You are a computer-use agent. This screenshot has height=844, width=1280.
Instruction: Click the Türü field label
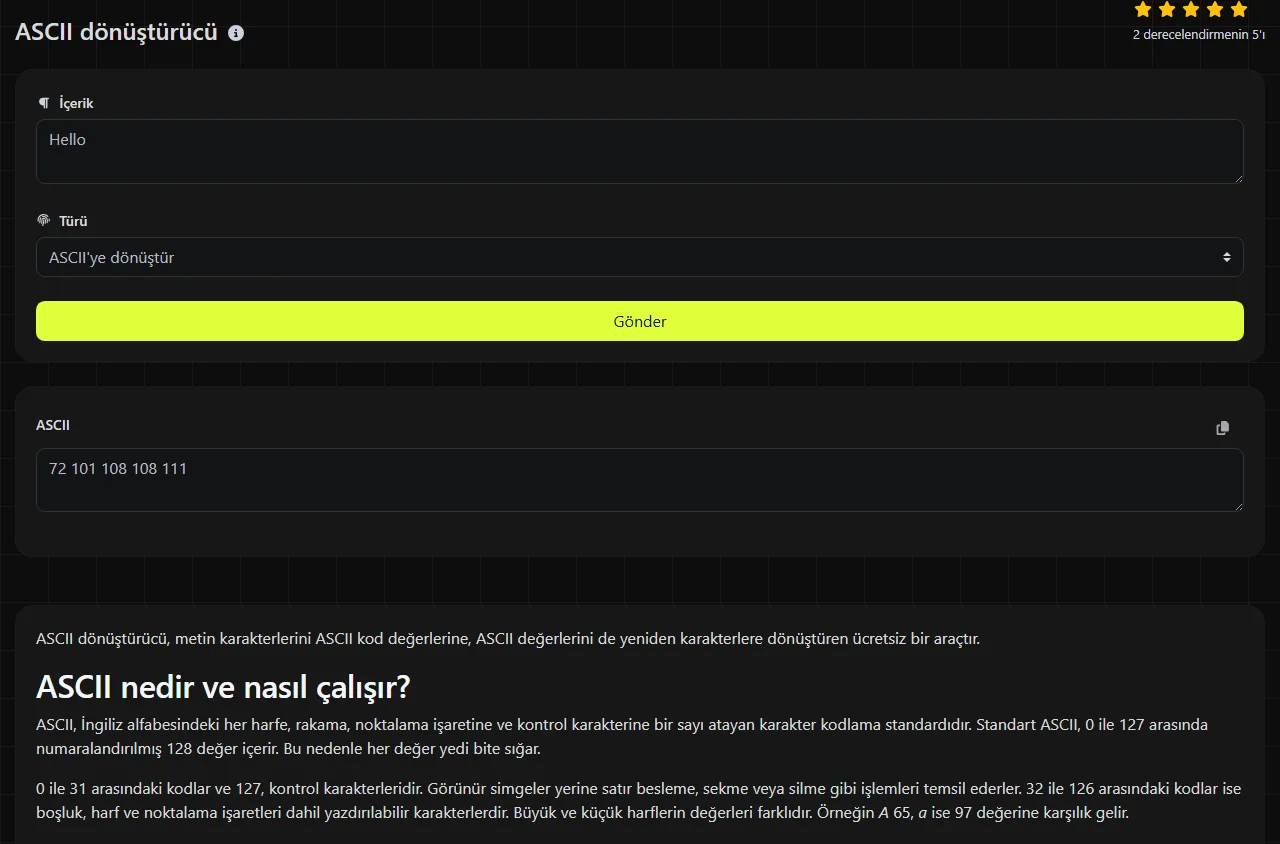pyautogui.click(x=73, y=221)
